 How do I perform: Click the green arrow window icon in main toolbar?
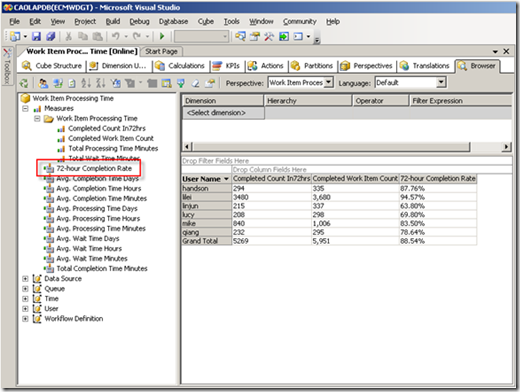(284, 36)
